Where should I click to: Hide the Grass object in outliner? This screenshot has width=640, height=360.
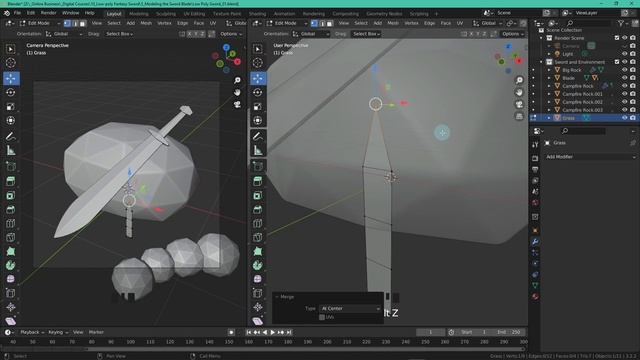tap(624, 118)
